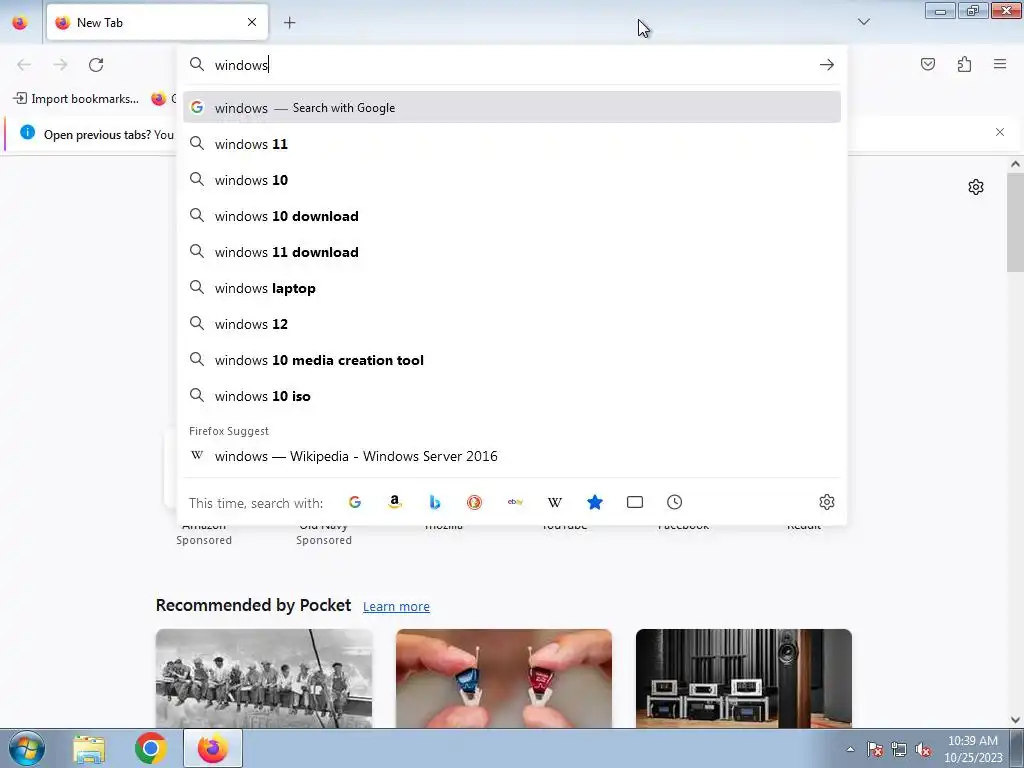Select 'windows 12' suggestion
This screenshot has width=1024, height=768.
pos(512,324)
